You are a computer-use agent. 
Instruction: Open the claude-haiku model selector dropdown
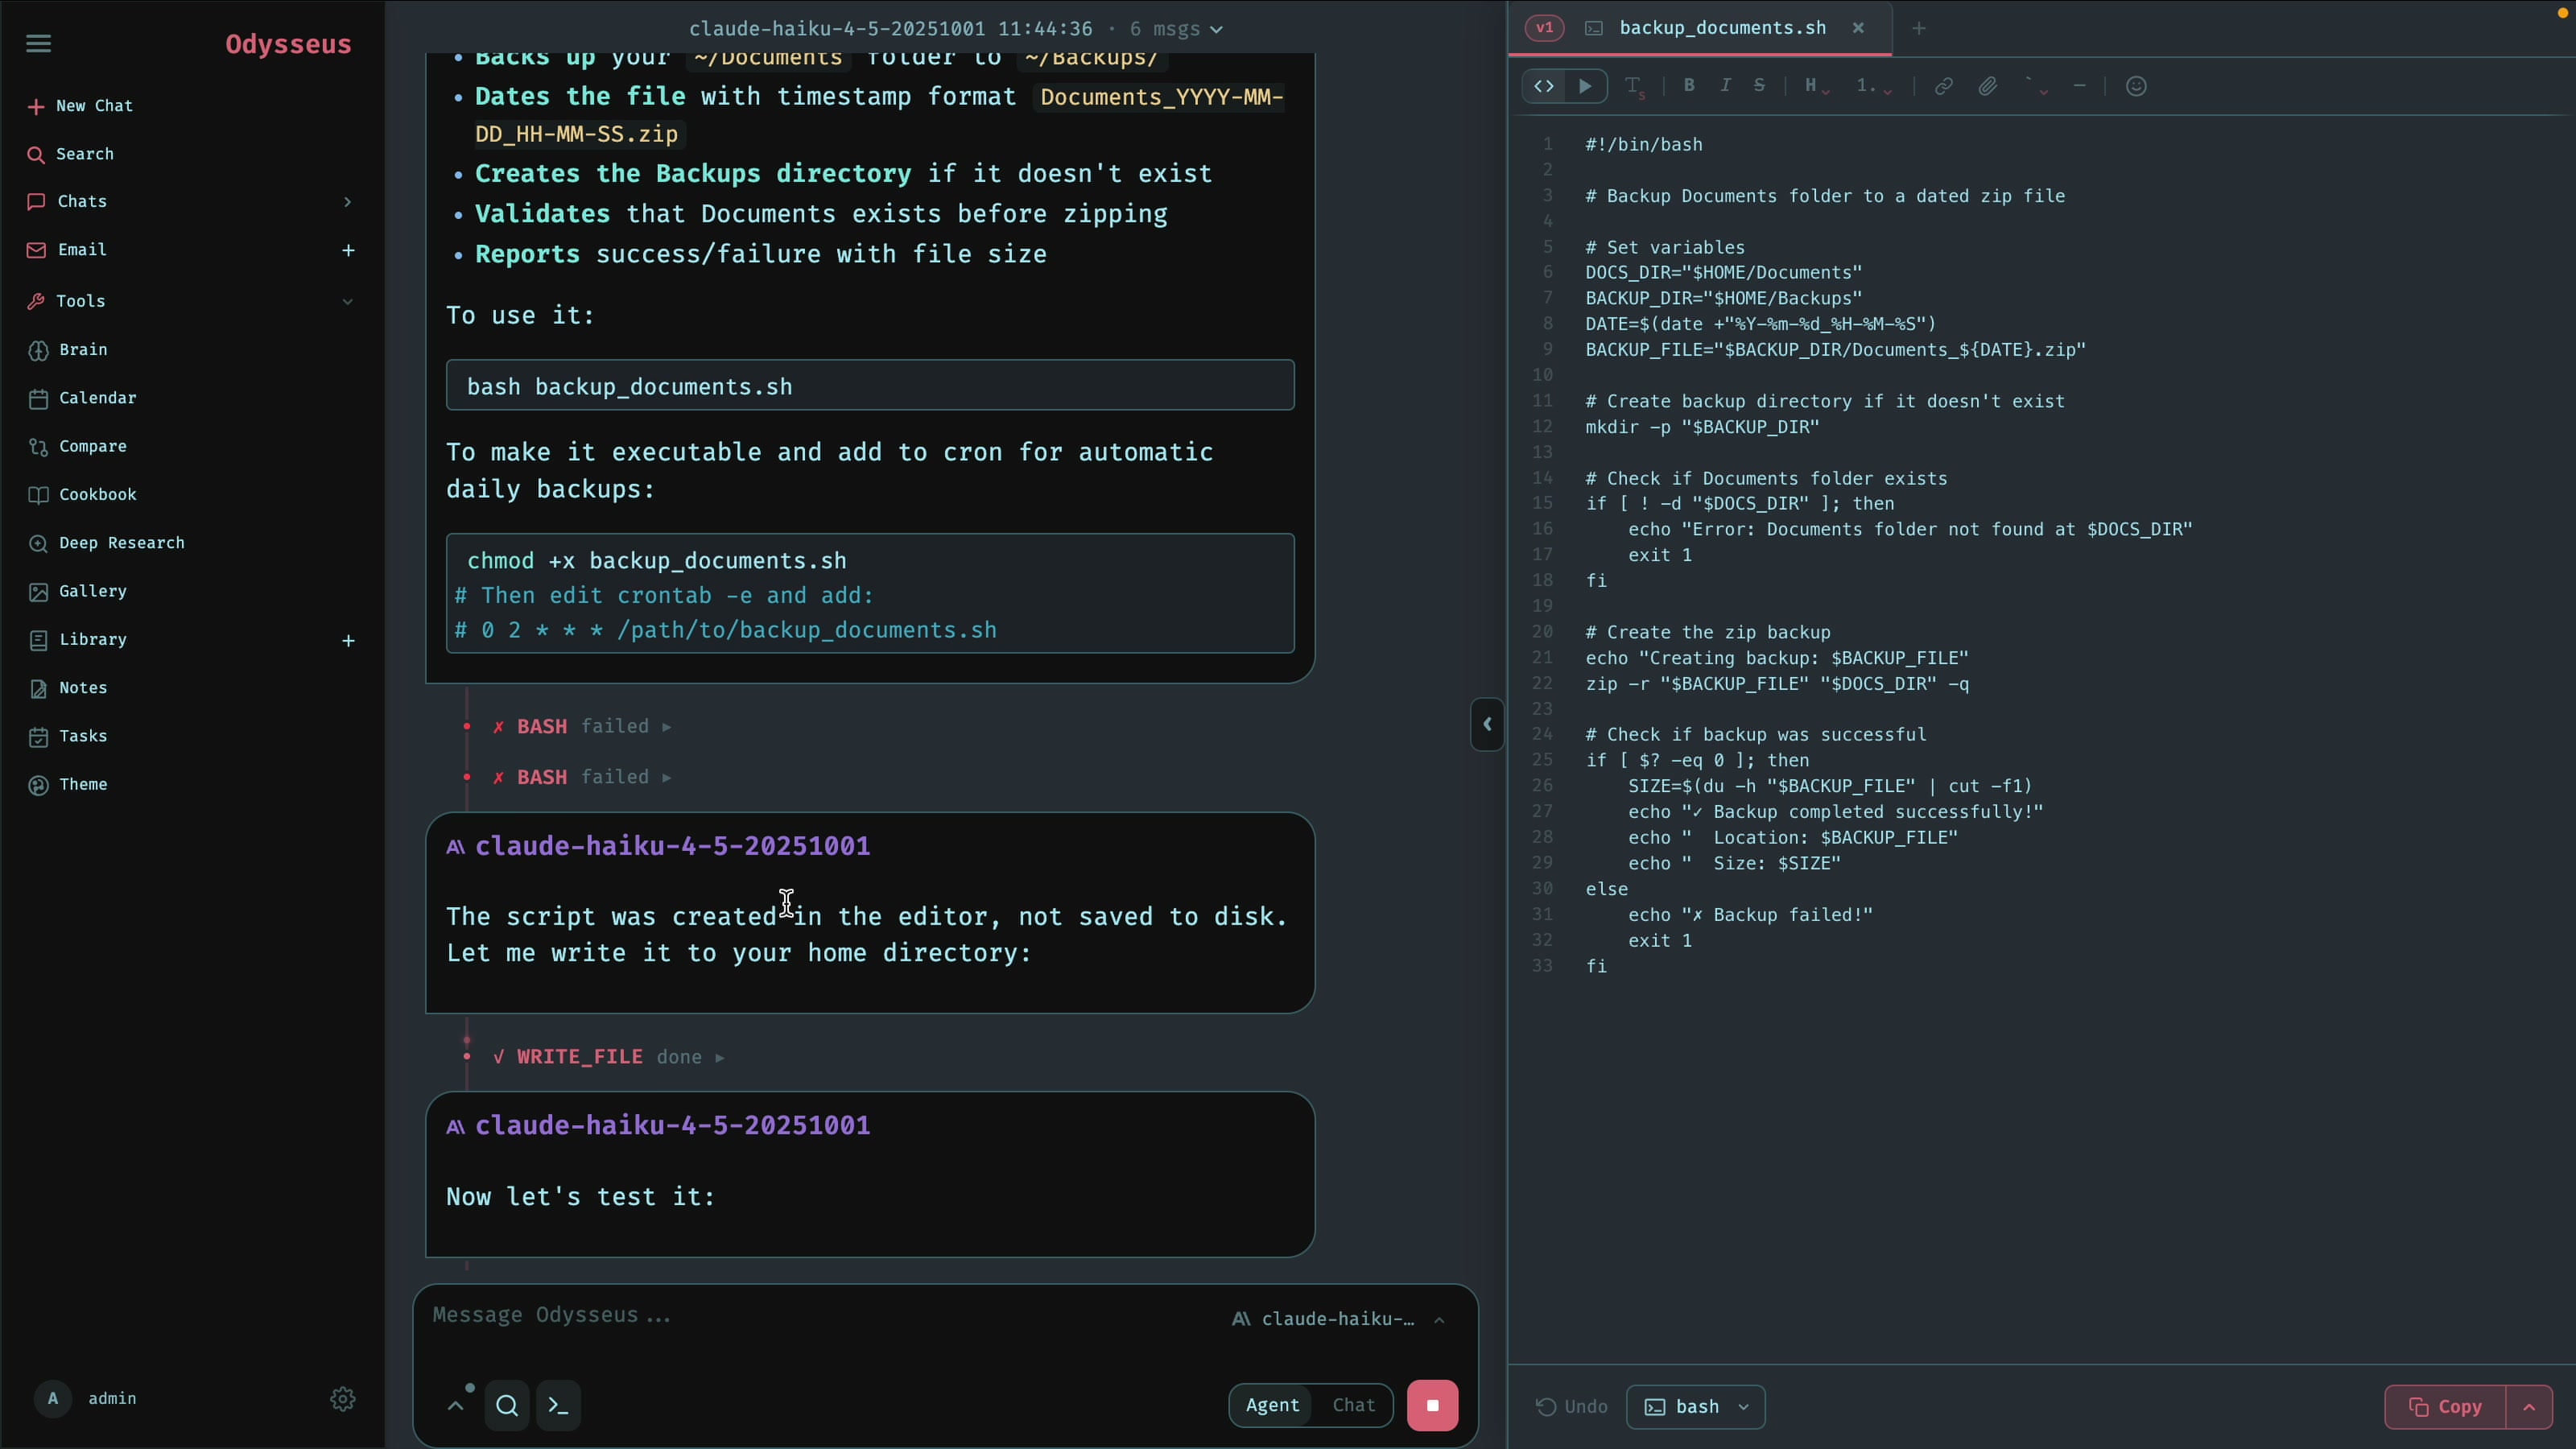[1338, 1320]
